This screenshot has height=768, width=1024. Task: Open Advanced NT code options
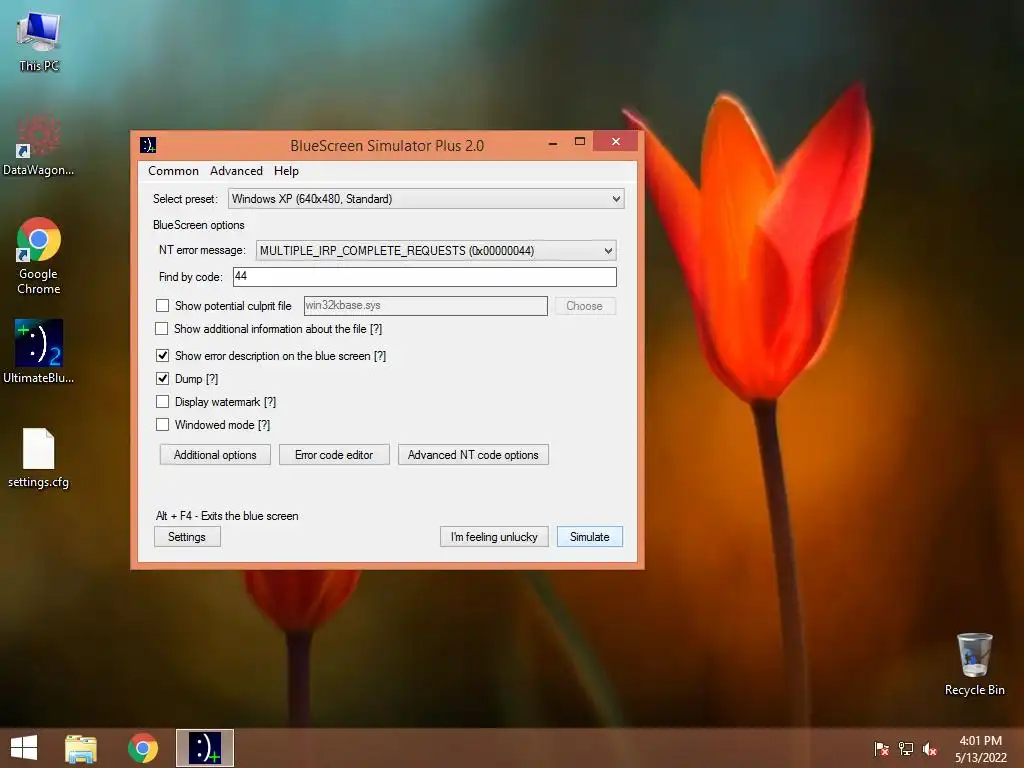pos(473,455)
